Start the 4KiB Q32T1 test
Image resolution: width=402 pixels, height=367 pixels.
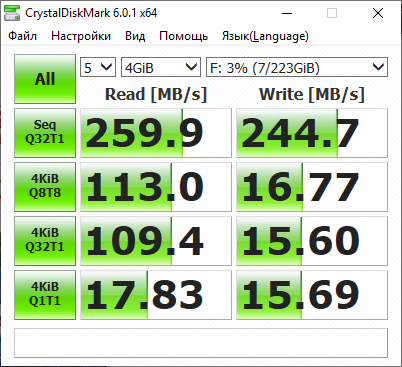(x=45, y=241)
